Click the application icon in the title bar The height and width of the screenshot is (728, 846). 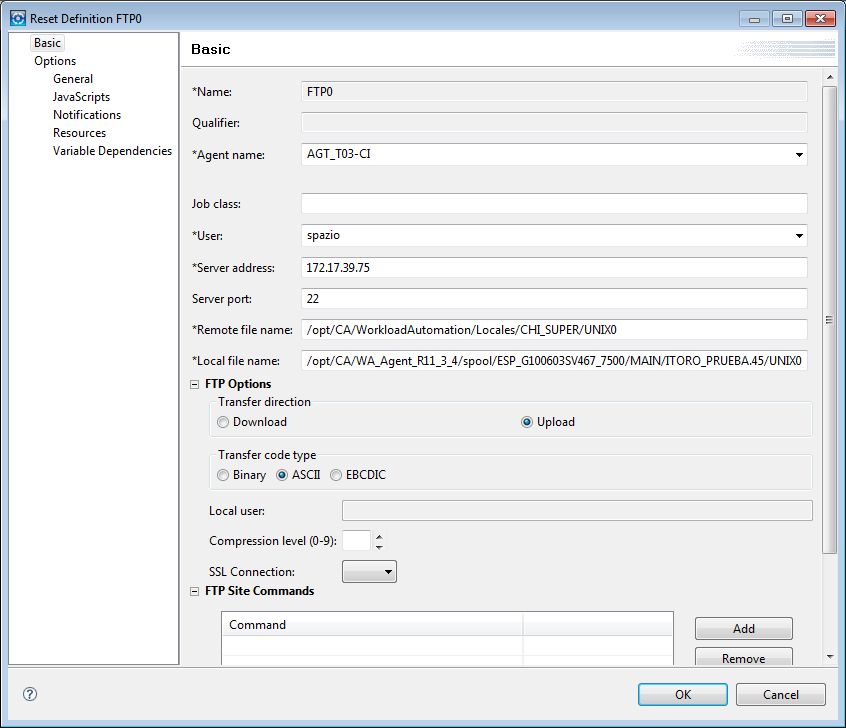click(x=17, y=17)
